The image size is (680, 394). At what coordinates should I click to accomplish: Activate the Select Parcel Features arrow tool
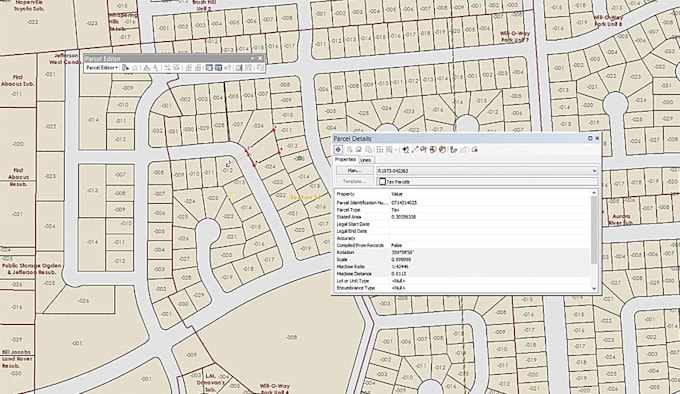point(125,68)
